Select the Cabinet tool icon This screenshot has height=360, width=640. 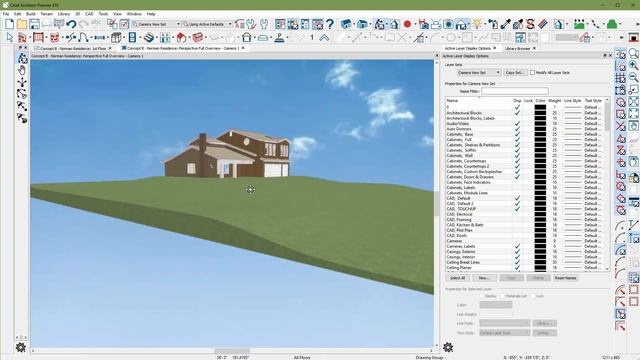point(116,38)
